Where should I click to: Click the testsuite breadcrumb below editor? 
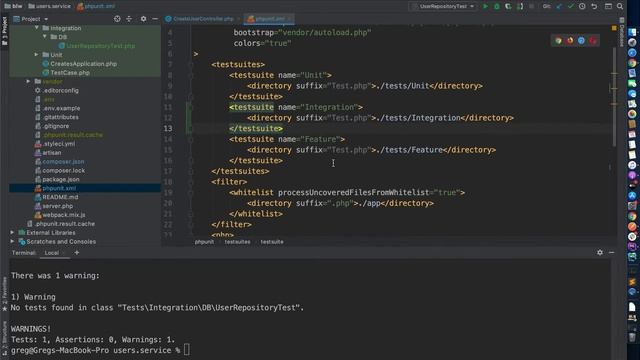coord(272,242)
